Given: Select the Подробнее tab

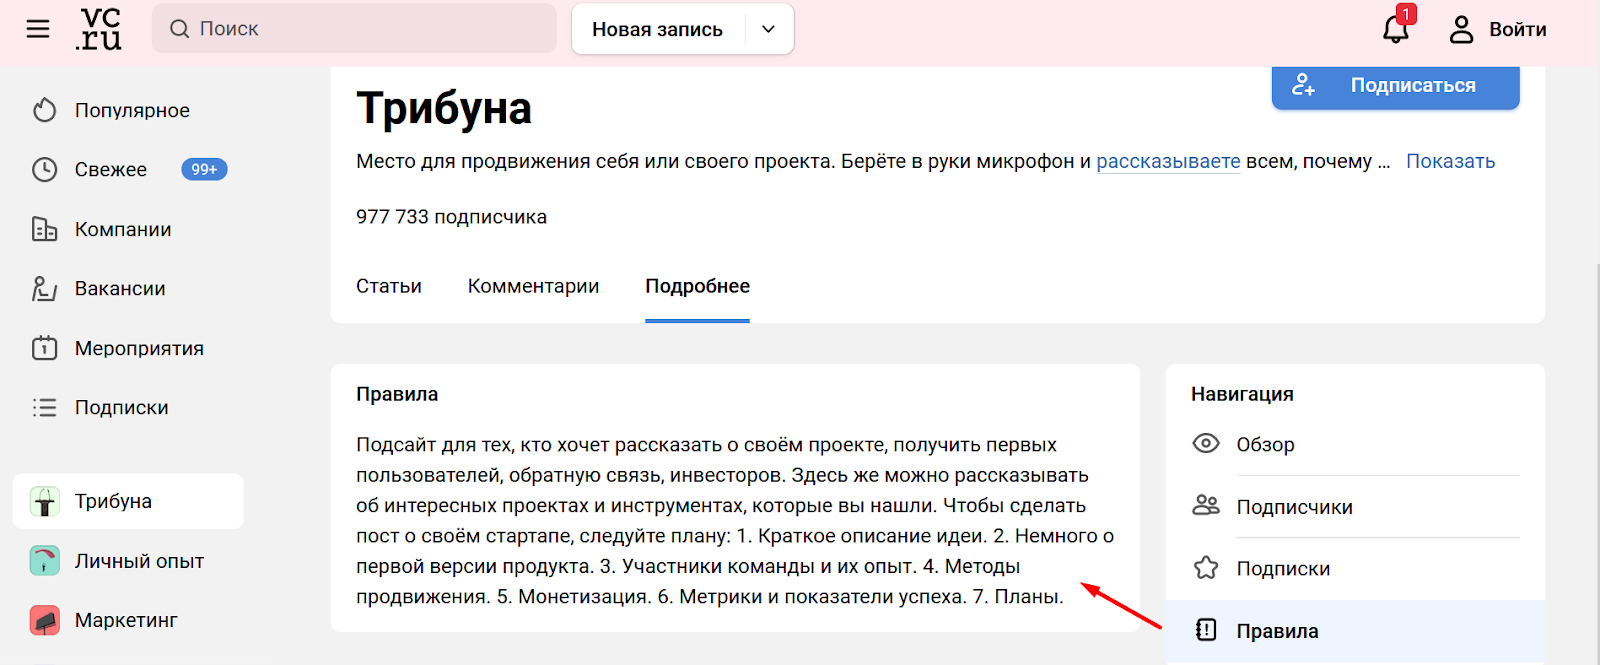Looking at the screenshot, I should point(697,286).
